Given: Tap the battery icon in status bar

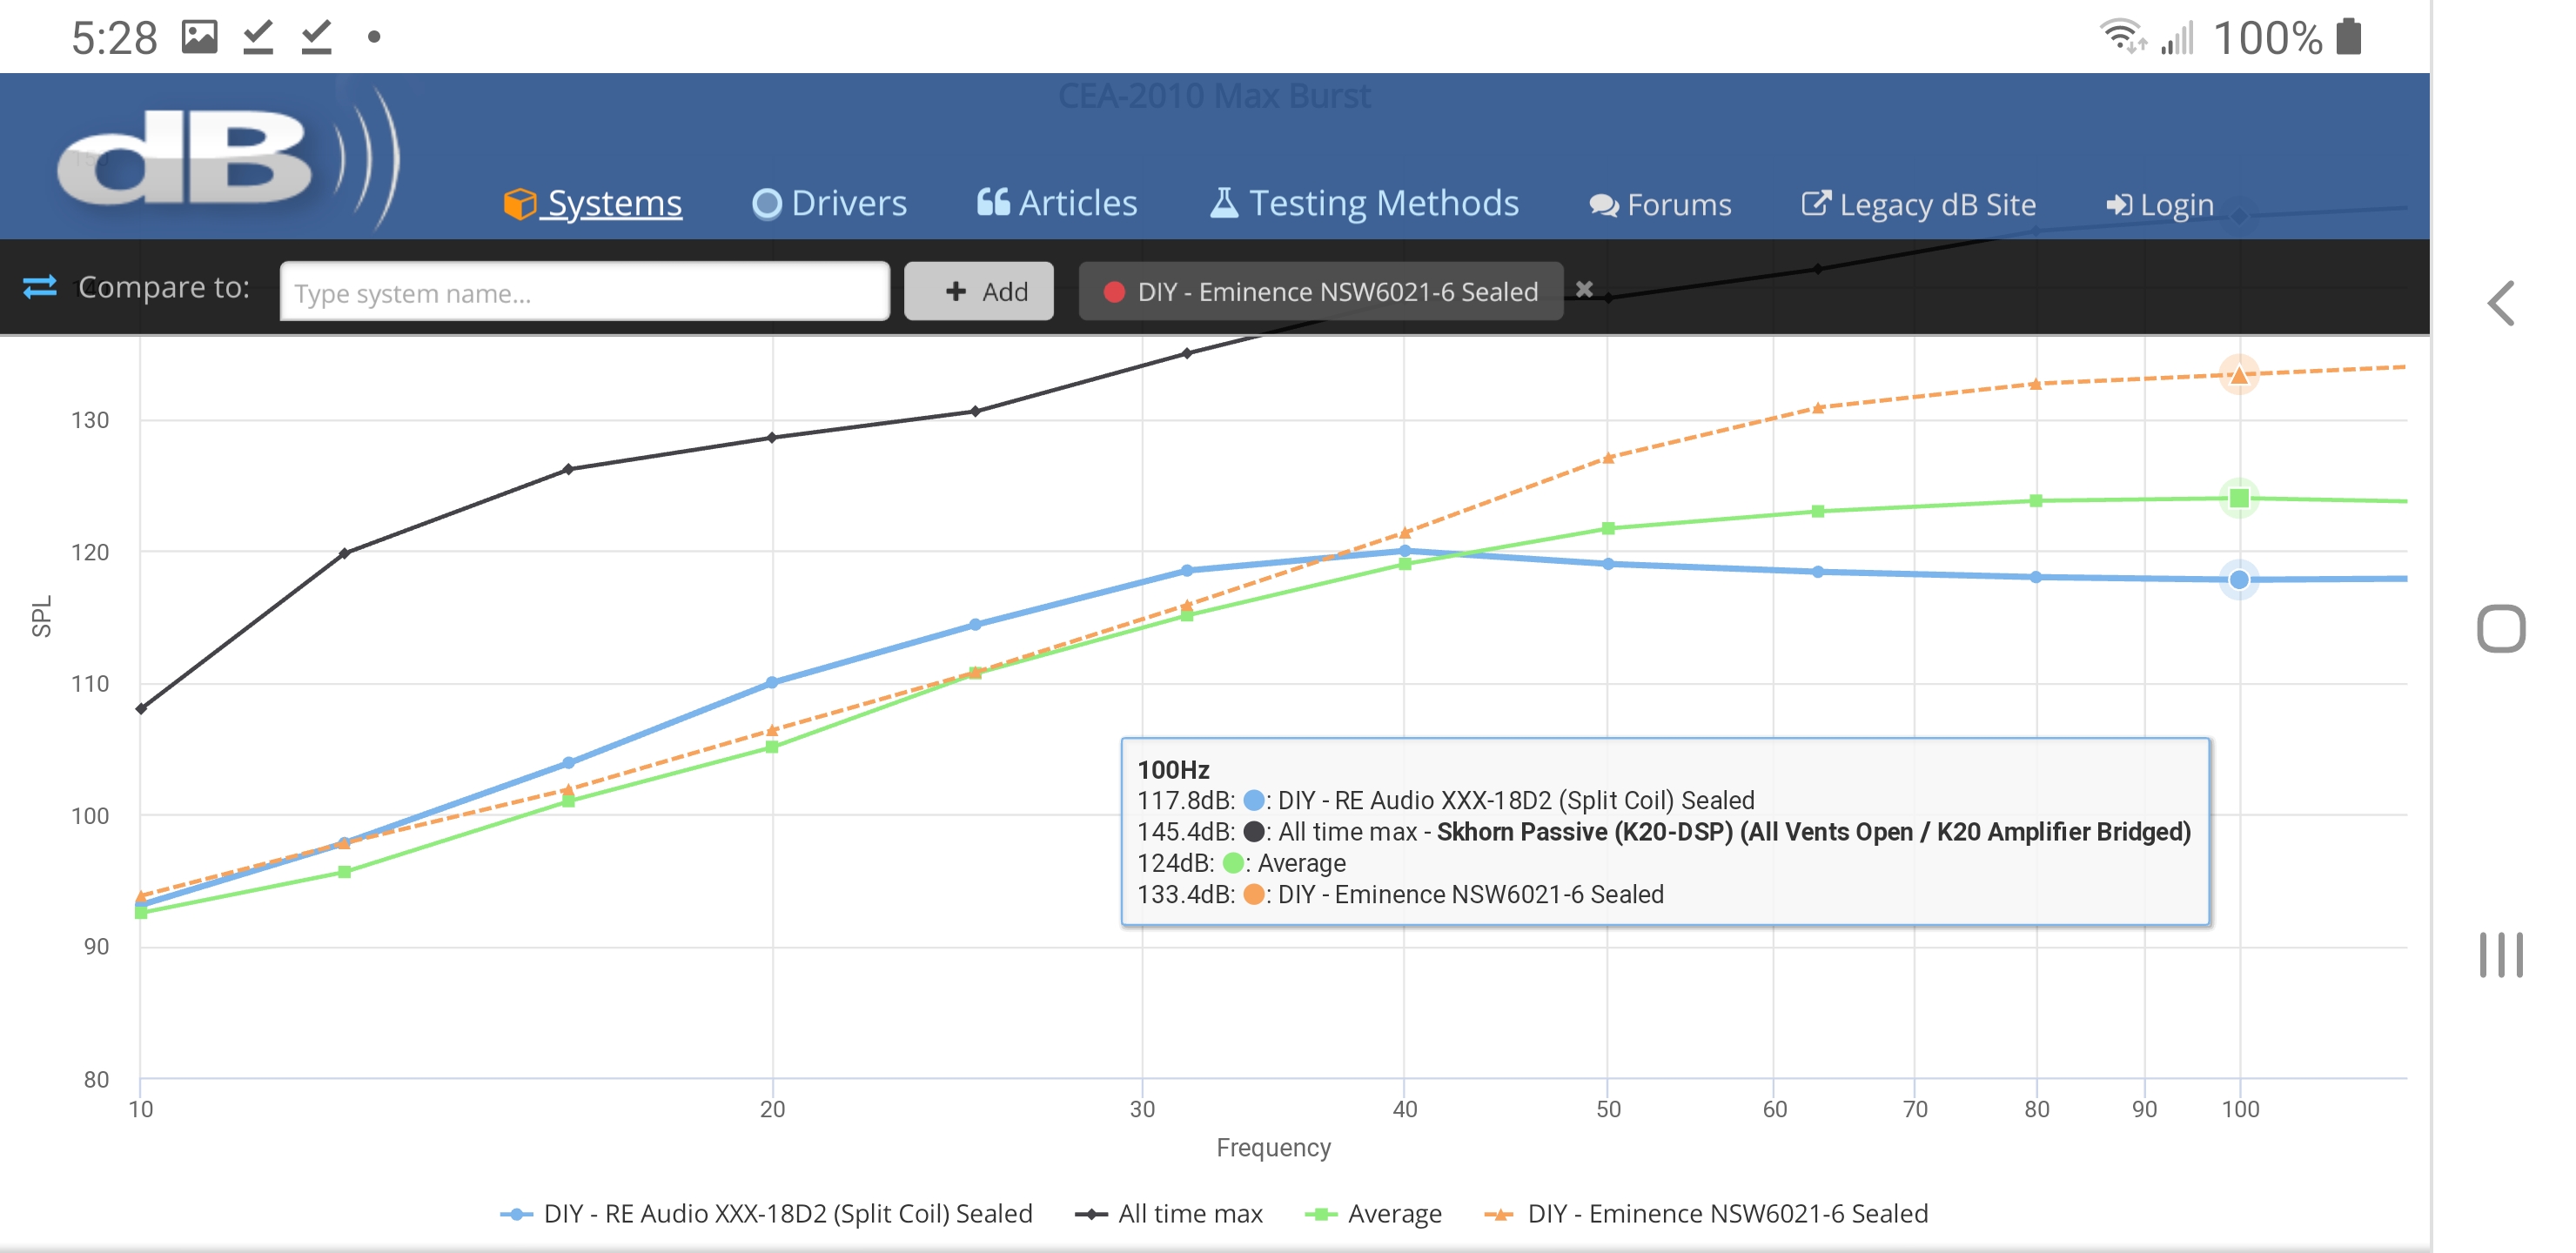Looking at the screenshot, I should pyautogui.click(x=2349, y=37).
